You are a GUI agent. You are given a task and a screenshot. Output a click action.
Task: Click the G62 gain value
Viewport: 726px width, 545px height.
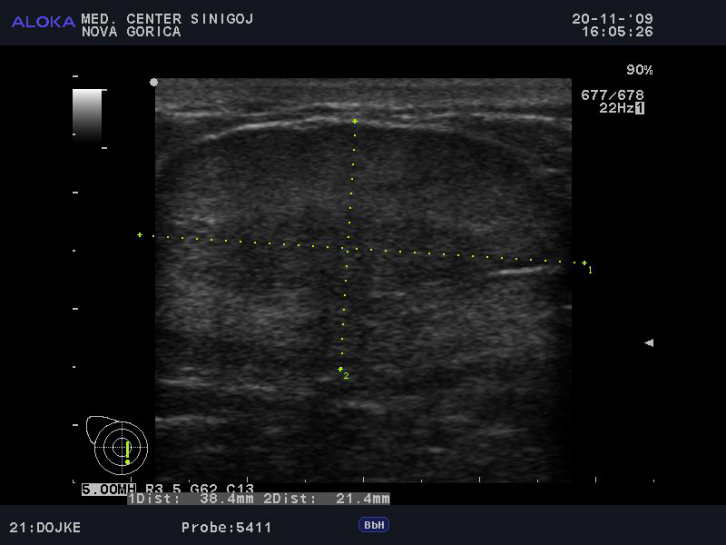click(x=203, y=489)
